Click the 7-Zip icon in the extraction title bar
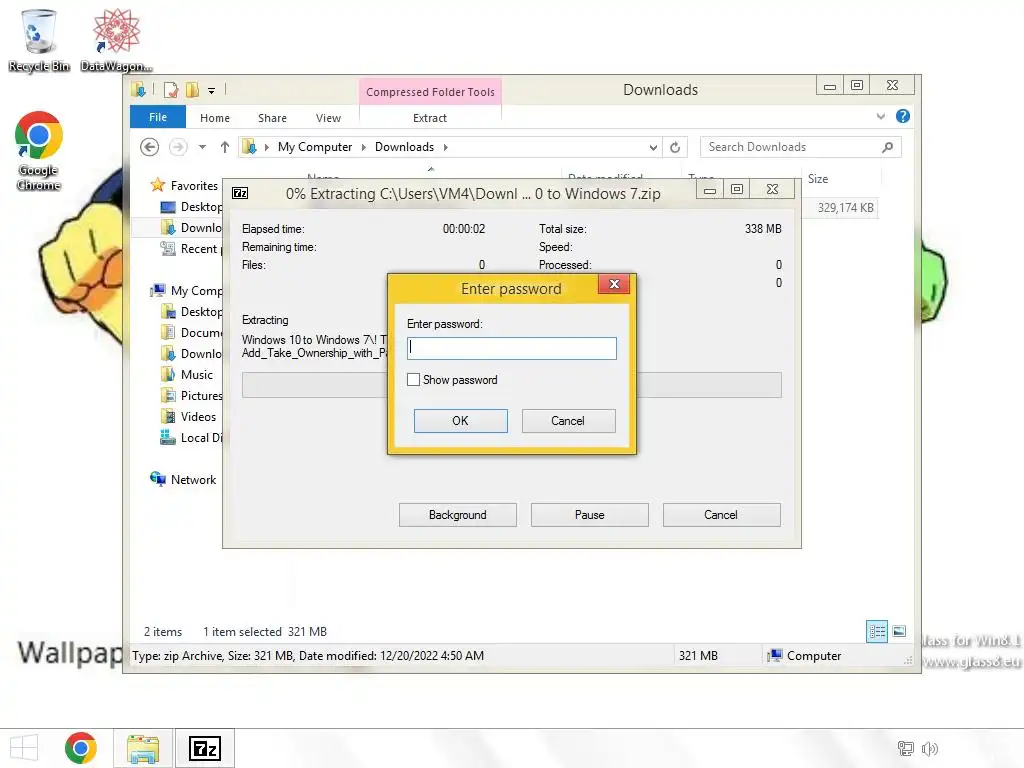 240,193
